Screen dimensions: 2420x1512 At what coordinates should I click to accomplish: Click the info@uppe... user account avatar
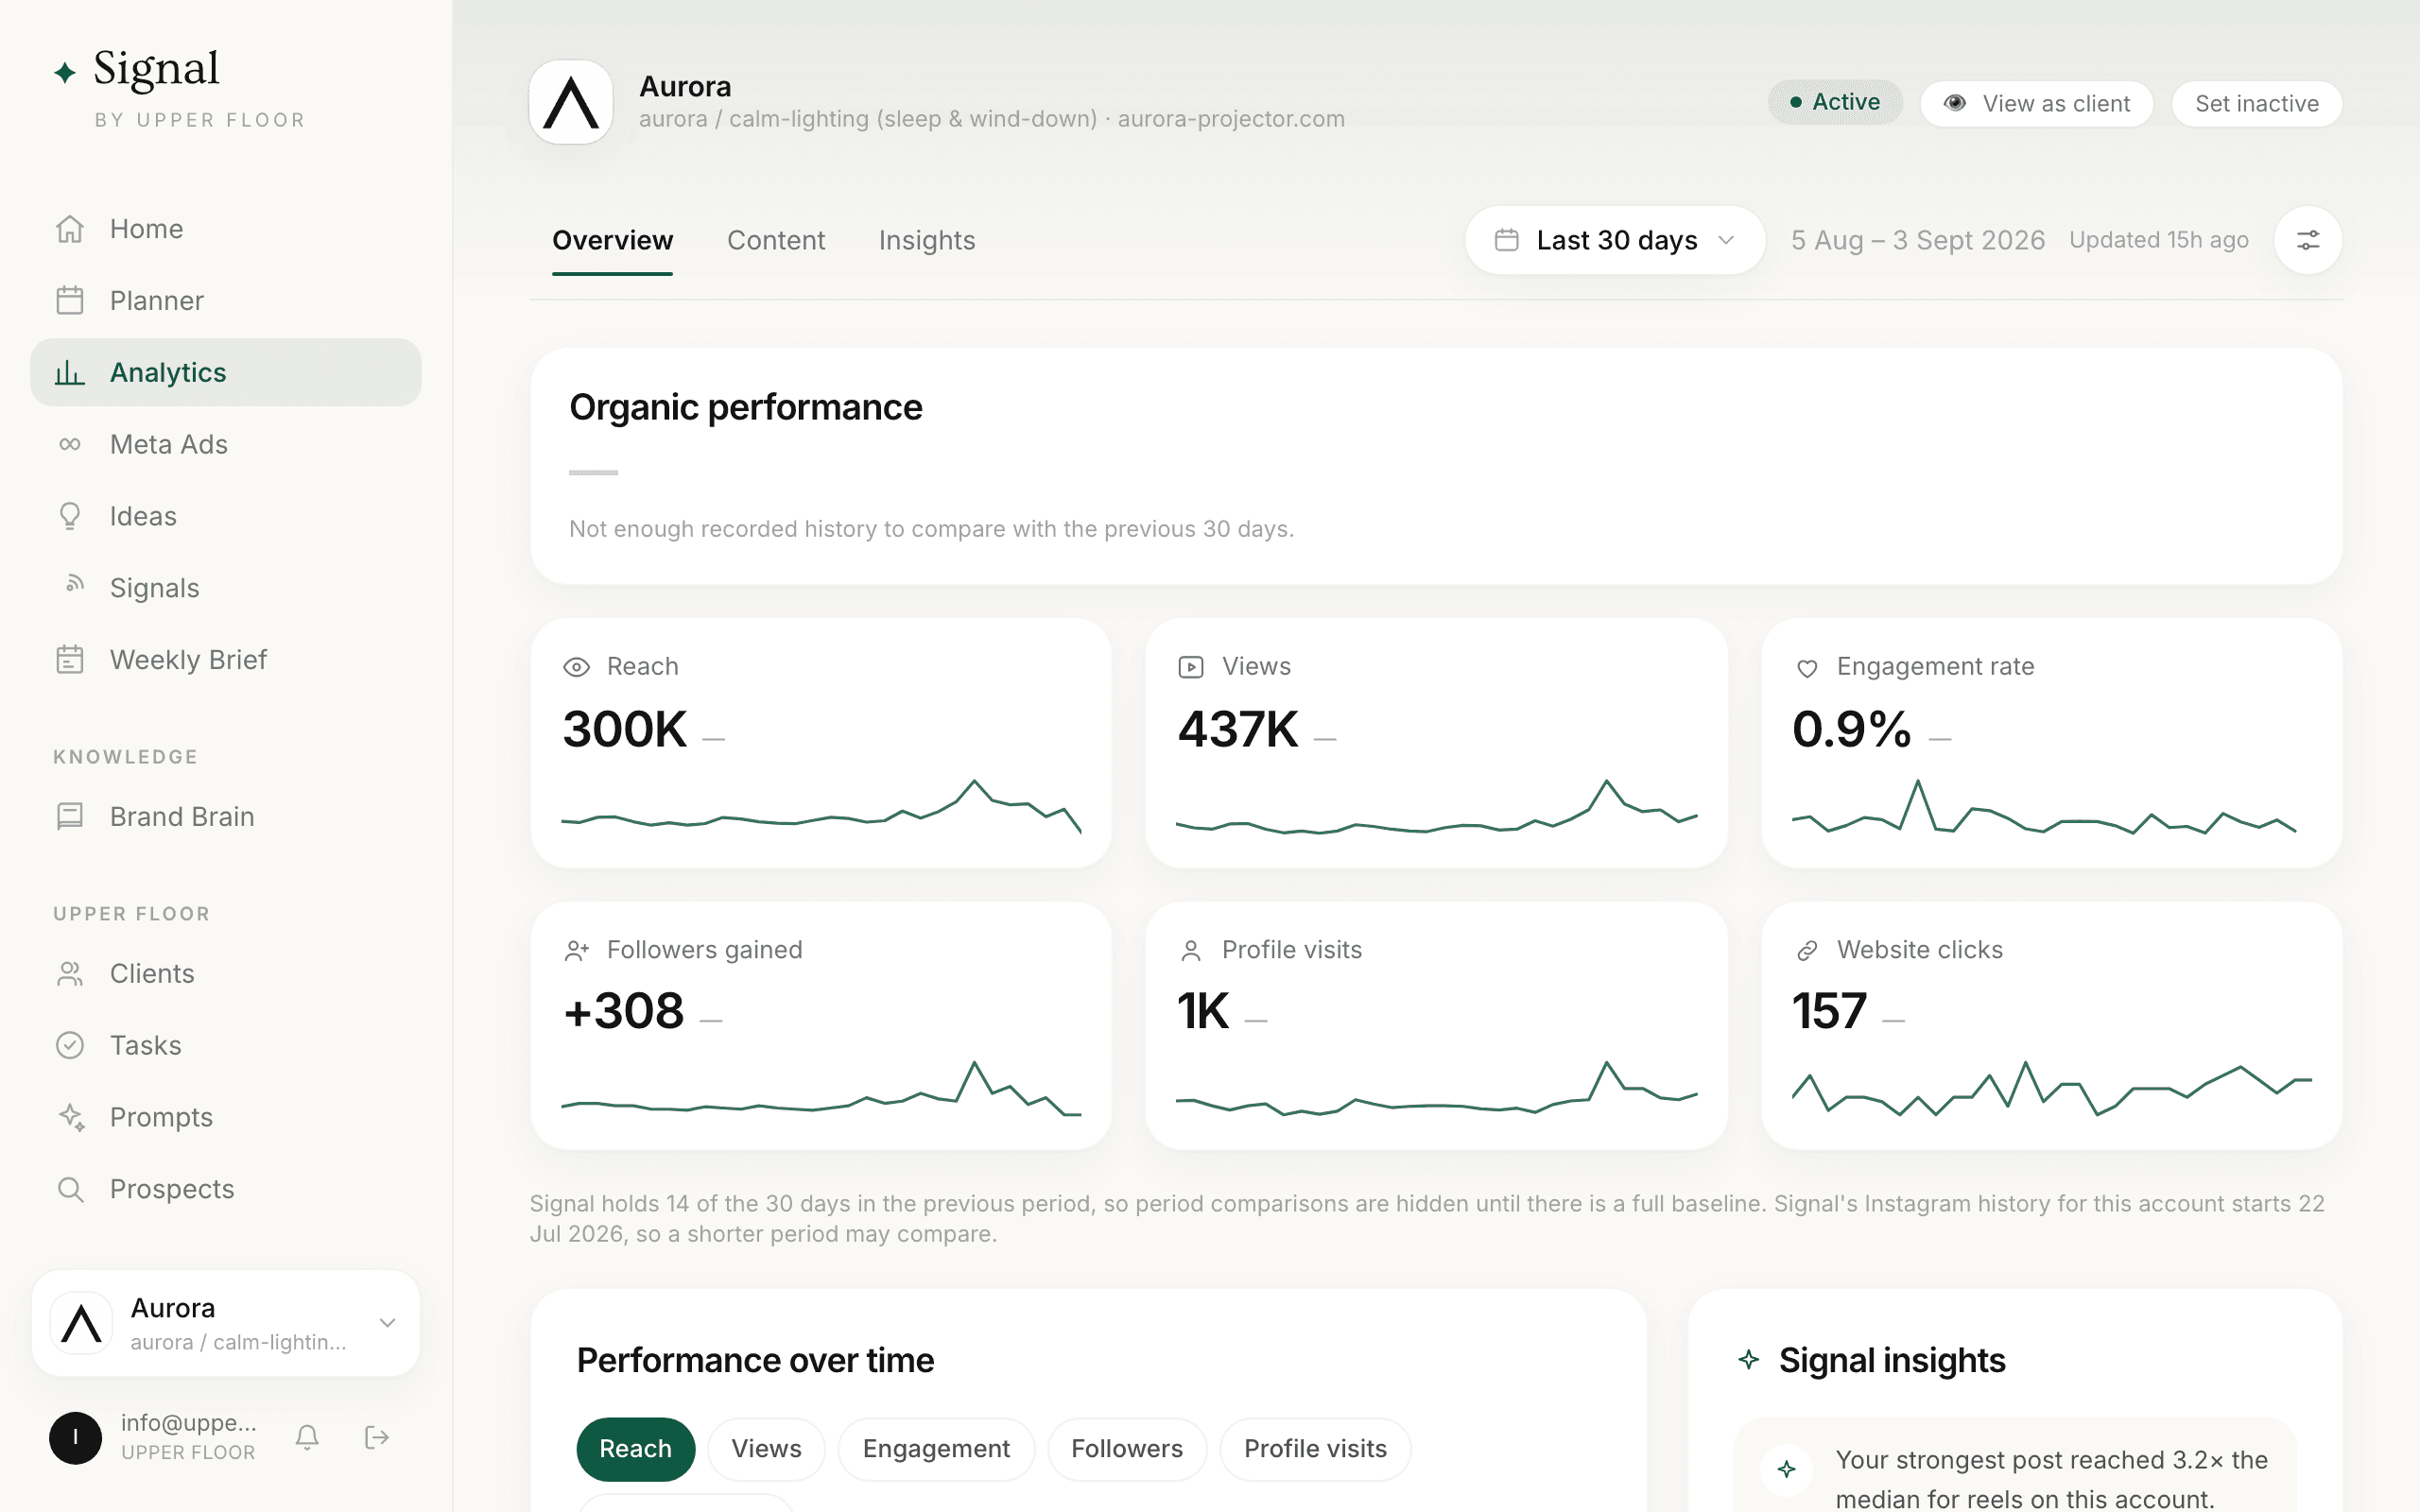pyautogui.click(x=76, y=1438)
